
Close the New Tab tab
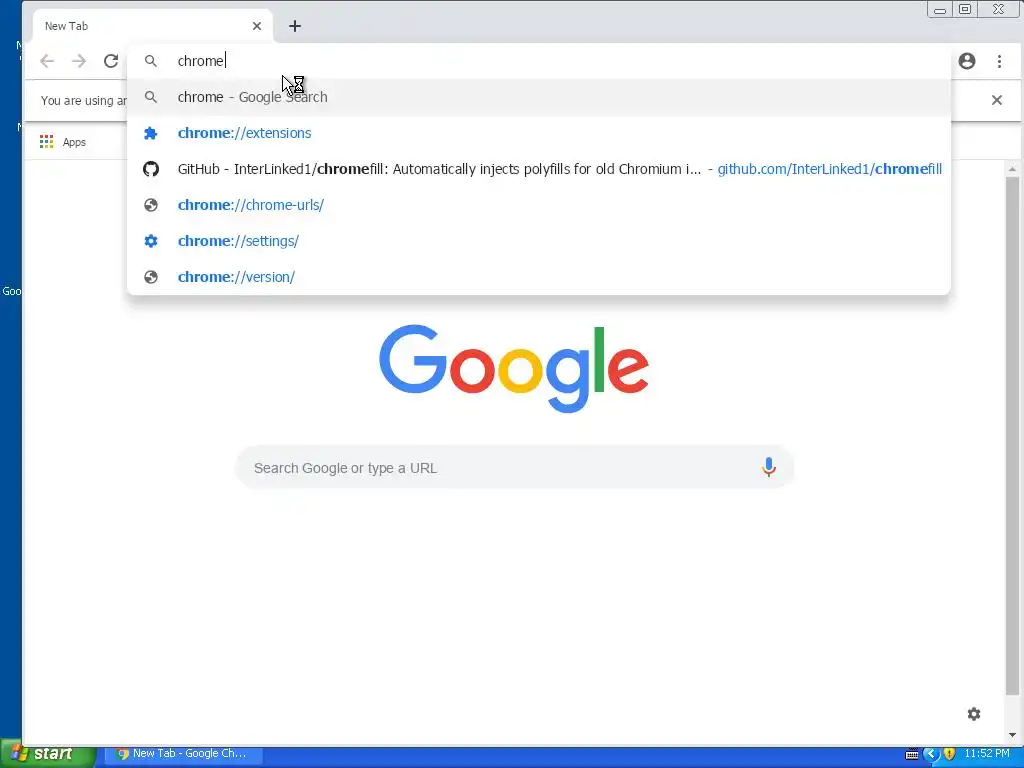pyautogui.click(x=257, y=26)
